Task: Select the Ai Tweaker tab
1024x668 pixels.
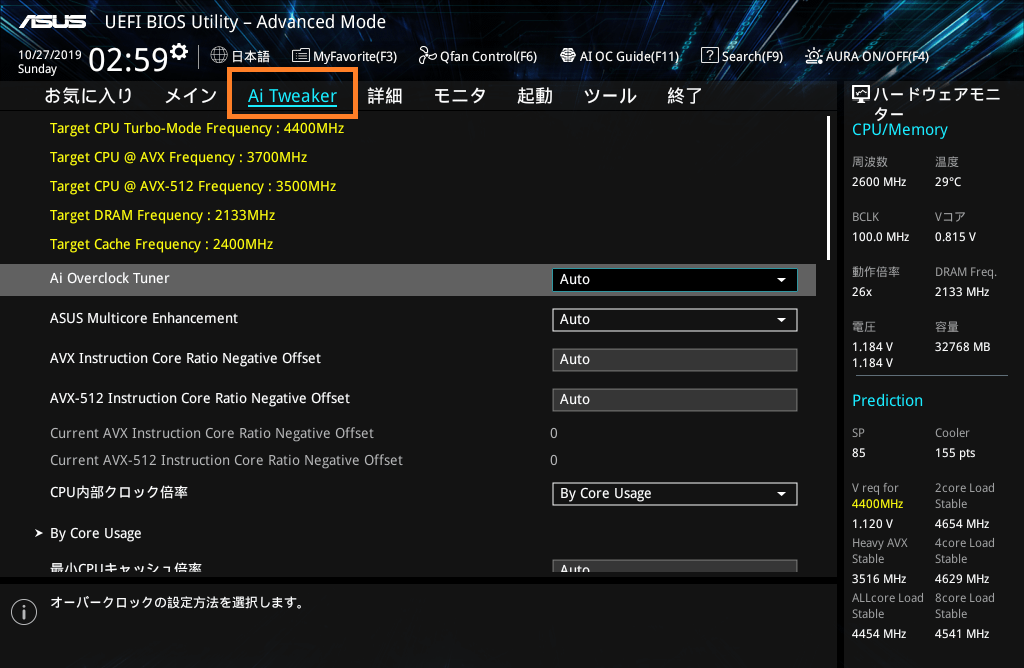Action: [292, 96]
